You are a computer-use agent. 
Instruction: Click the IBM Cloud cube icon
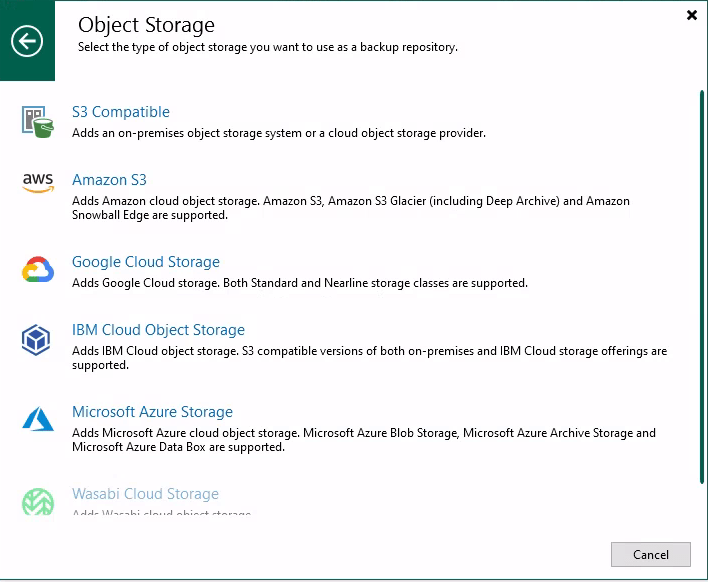coord(36,340)
